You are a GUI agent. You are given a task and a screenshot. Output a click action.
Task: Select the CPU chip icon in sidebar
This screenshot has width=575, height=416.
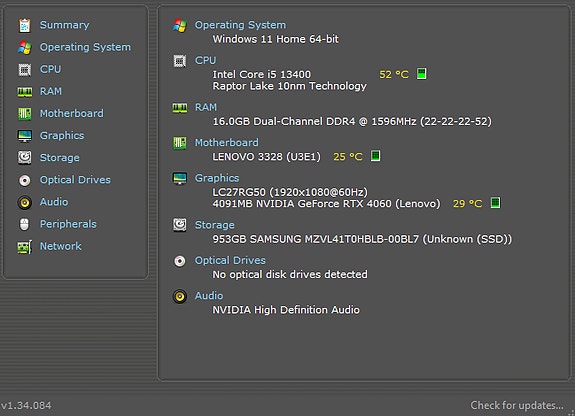(x=25, y=69)
